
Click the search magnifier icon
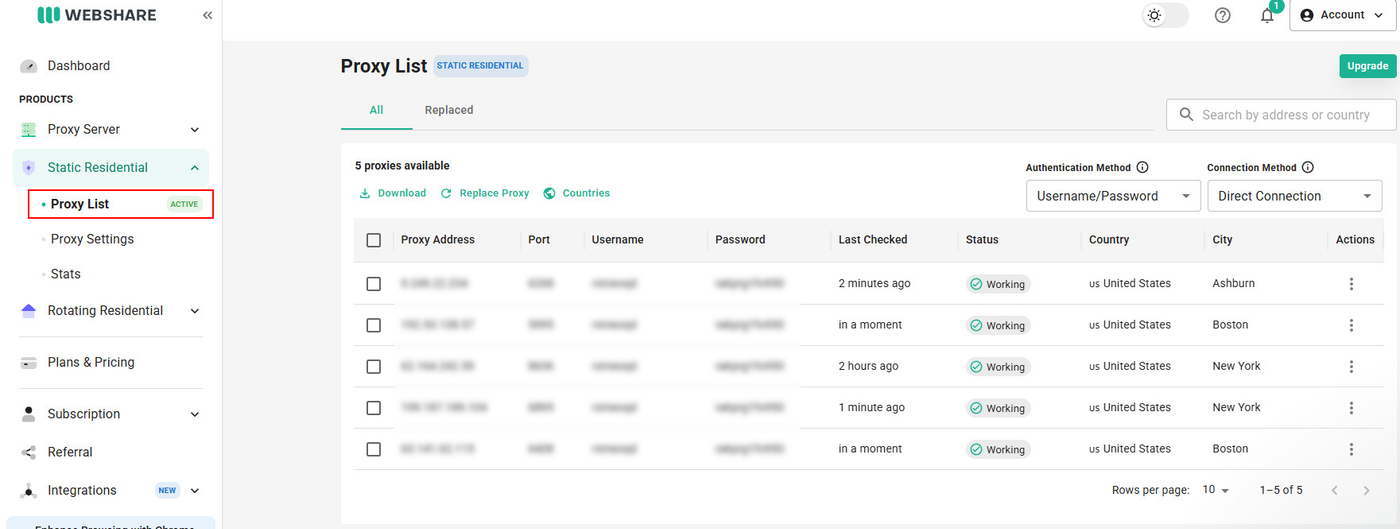pos(1187,115)
